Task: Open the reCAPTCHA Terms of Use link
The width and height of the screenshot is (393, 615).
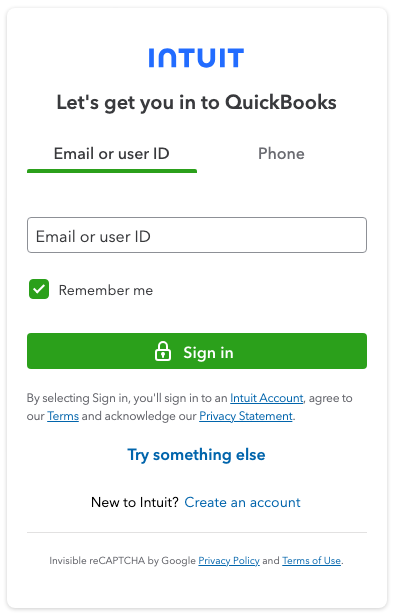Action: pos(311,561)
